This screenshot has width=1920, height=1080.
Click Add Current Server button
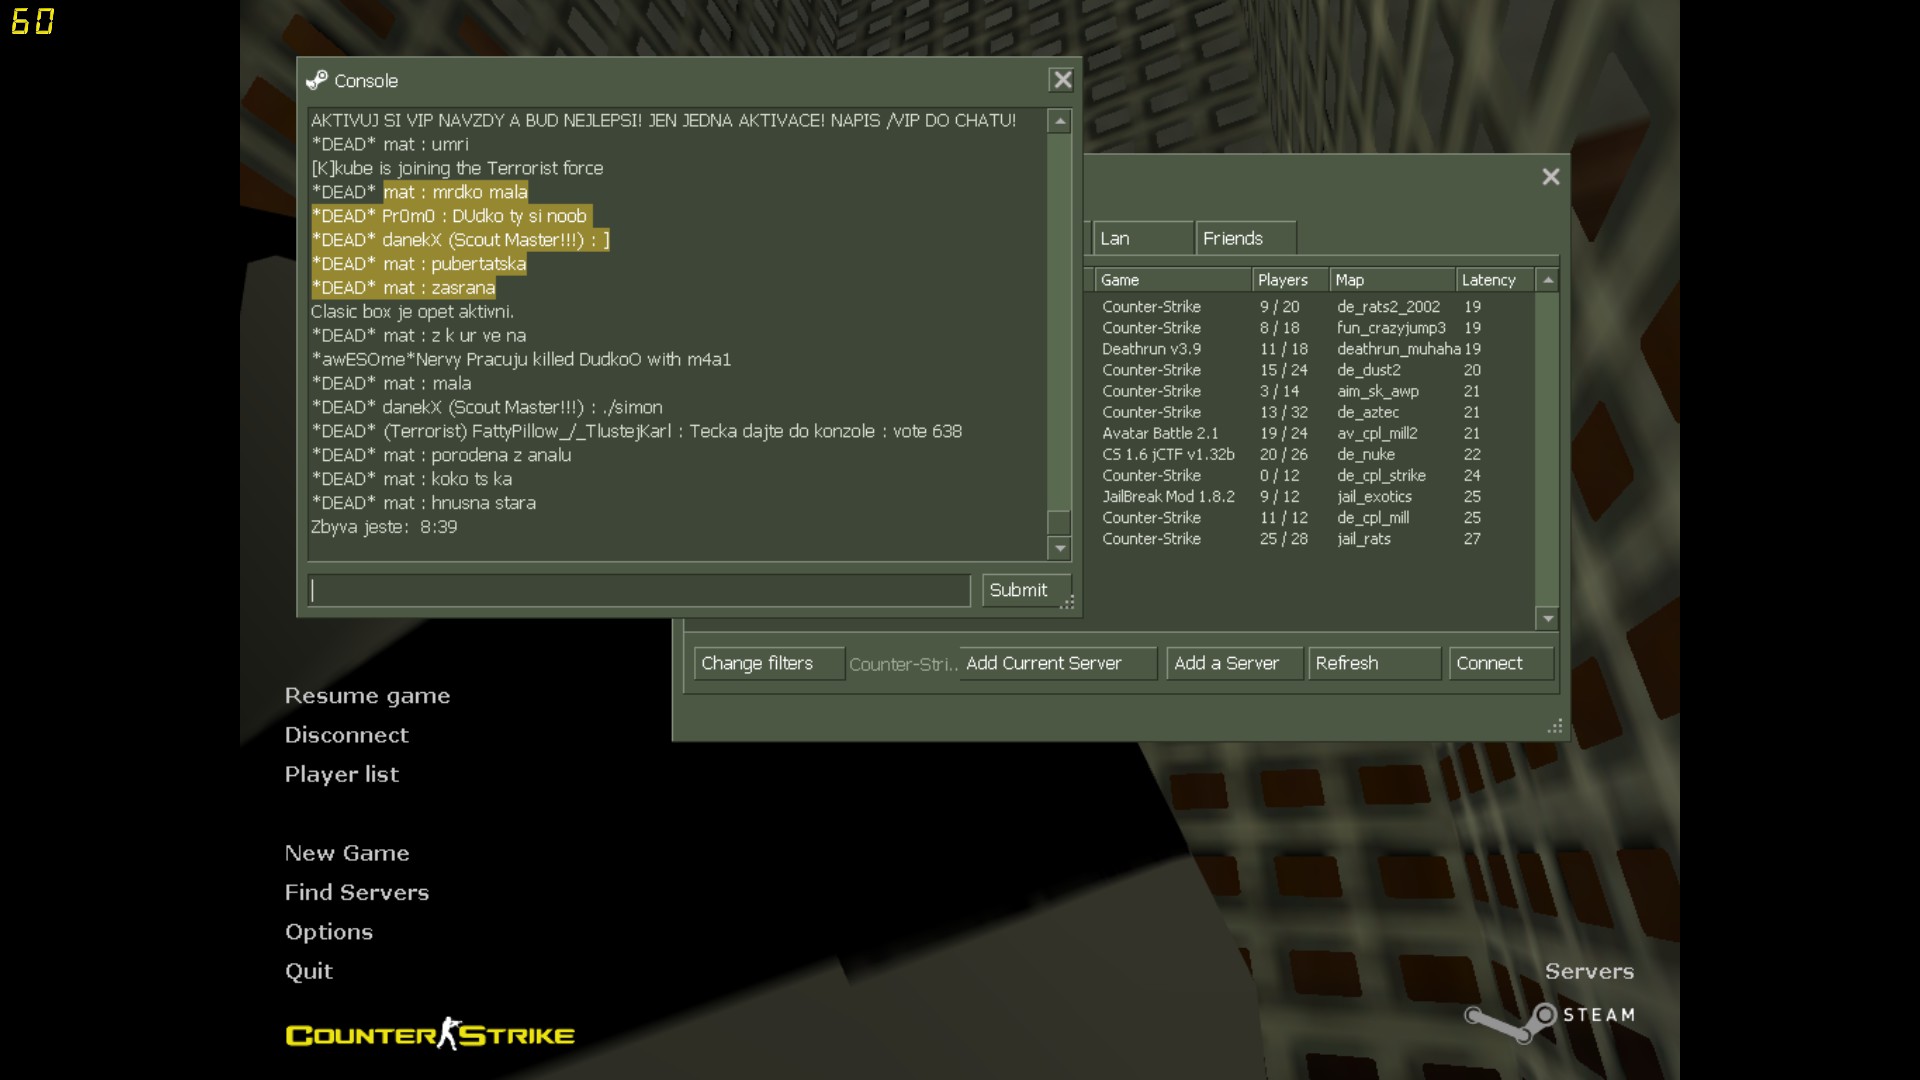pyautogui.click(x=1057, y=663)
